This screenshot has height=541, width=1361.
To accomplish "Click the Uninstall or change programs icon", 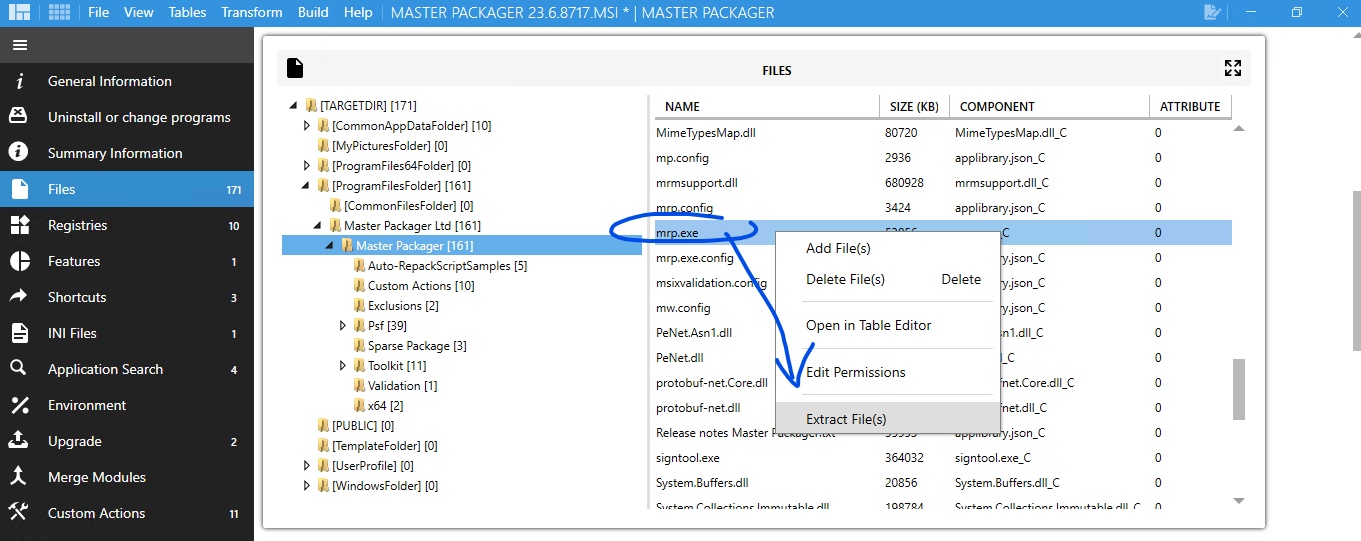I will 19,117.
